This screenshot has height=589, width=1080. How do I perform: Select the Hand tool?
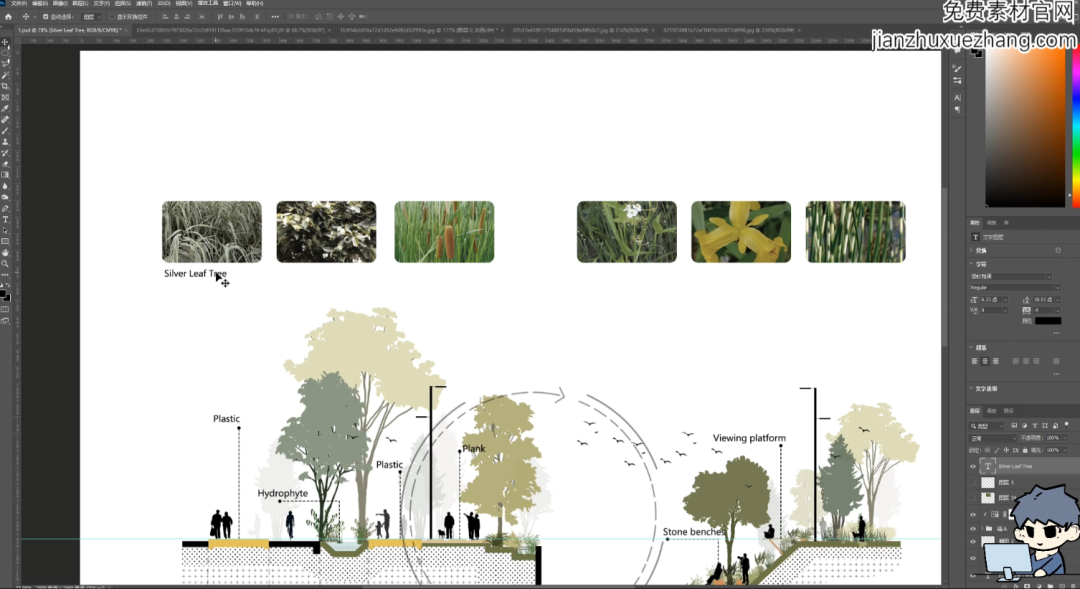pyautogui.click(x=5, y=253)
